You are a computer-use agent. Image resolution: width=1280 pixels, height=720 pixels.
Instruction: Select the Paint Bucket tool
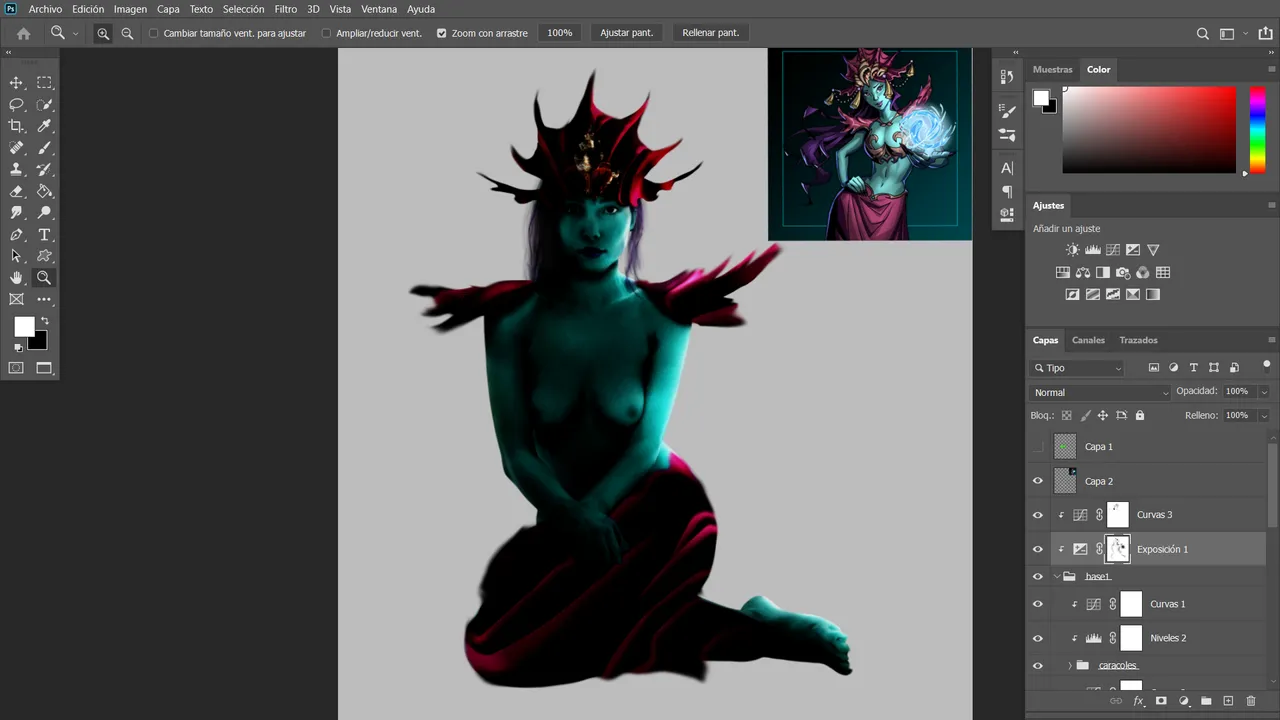44,191
